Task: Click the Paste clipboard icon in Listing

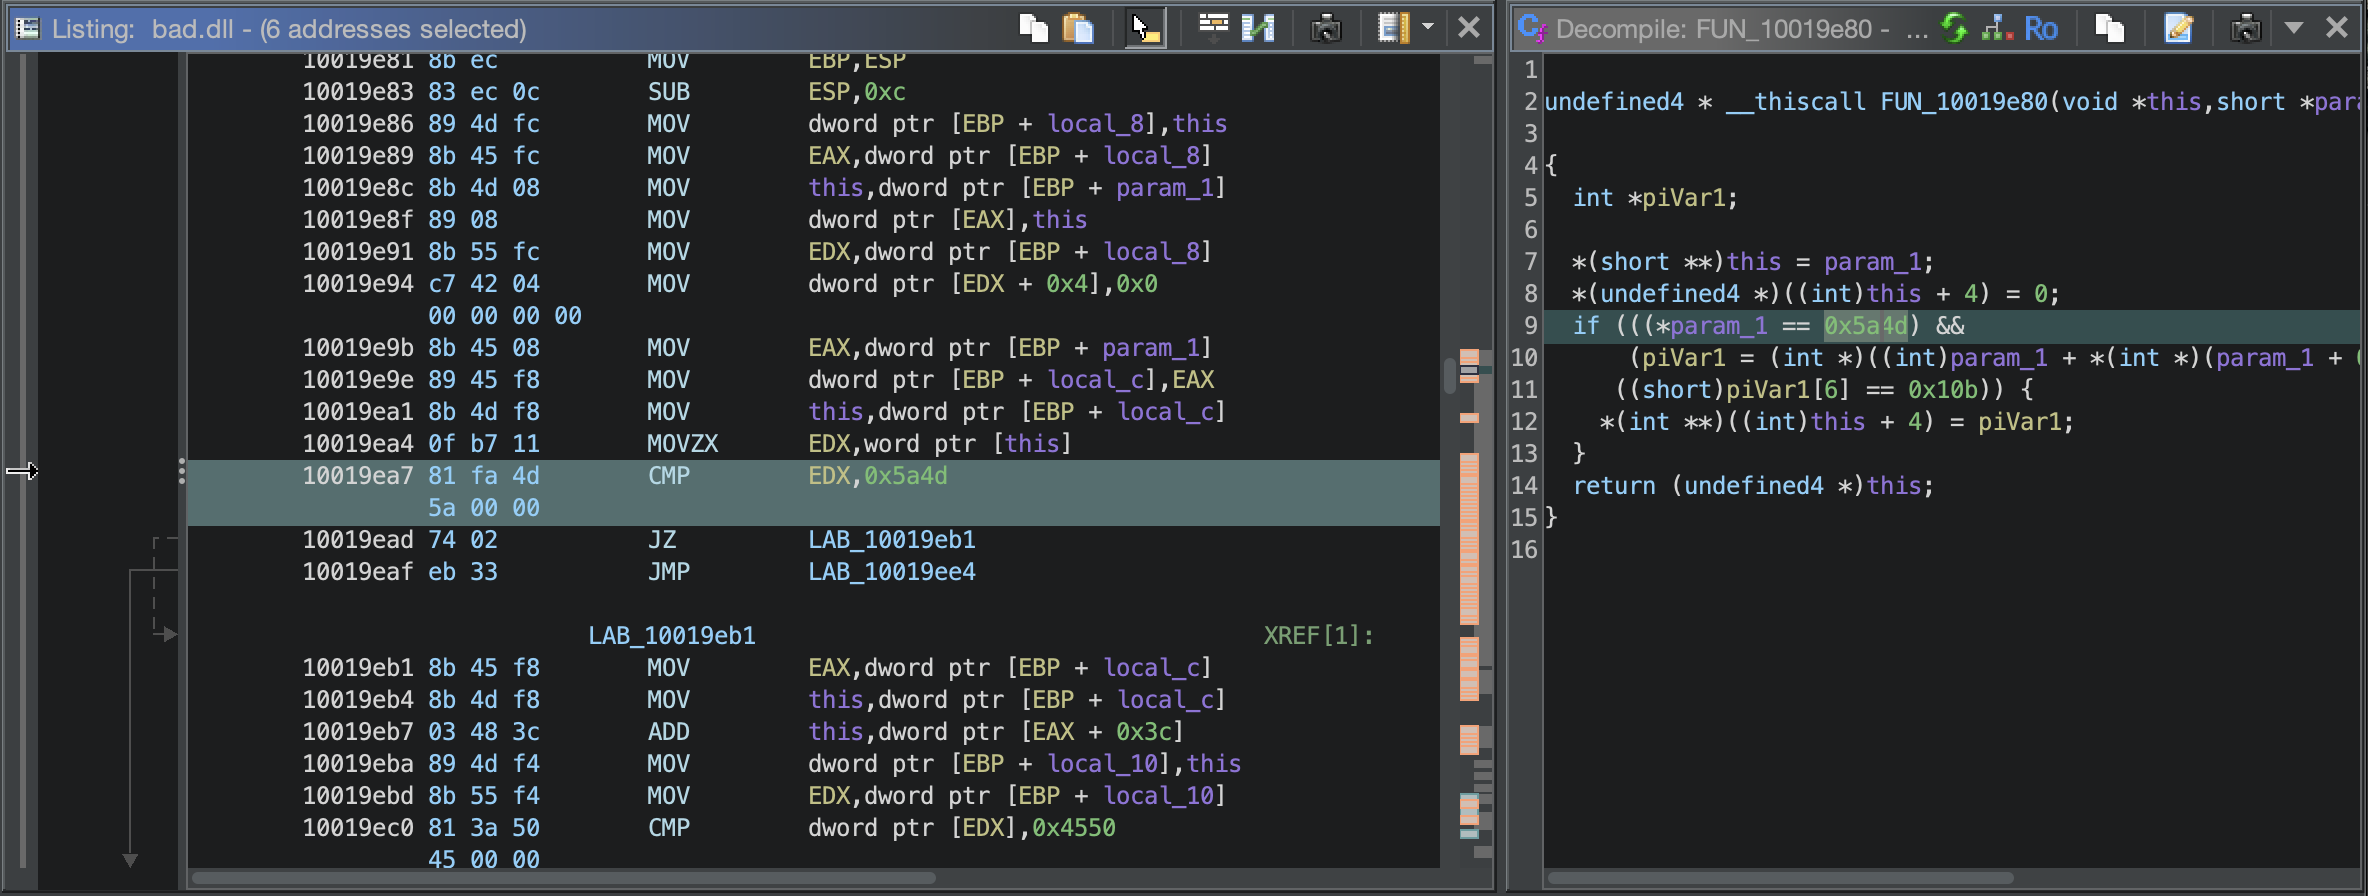Action: point(1078,28)
